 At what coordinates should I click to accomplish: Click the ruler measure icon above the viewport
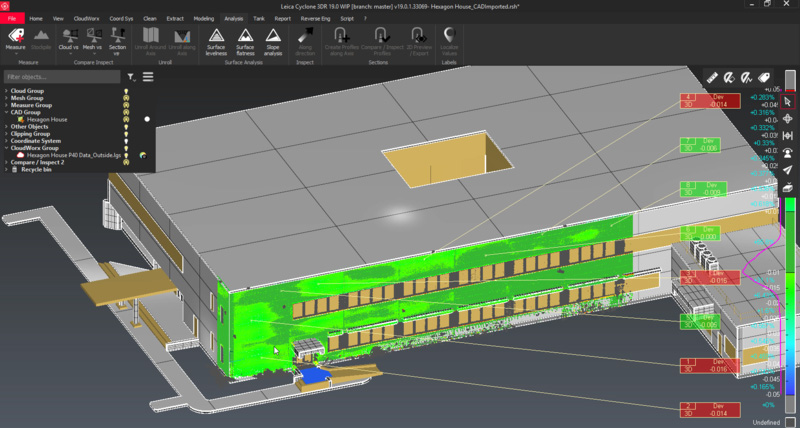coord(711,76)
